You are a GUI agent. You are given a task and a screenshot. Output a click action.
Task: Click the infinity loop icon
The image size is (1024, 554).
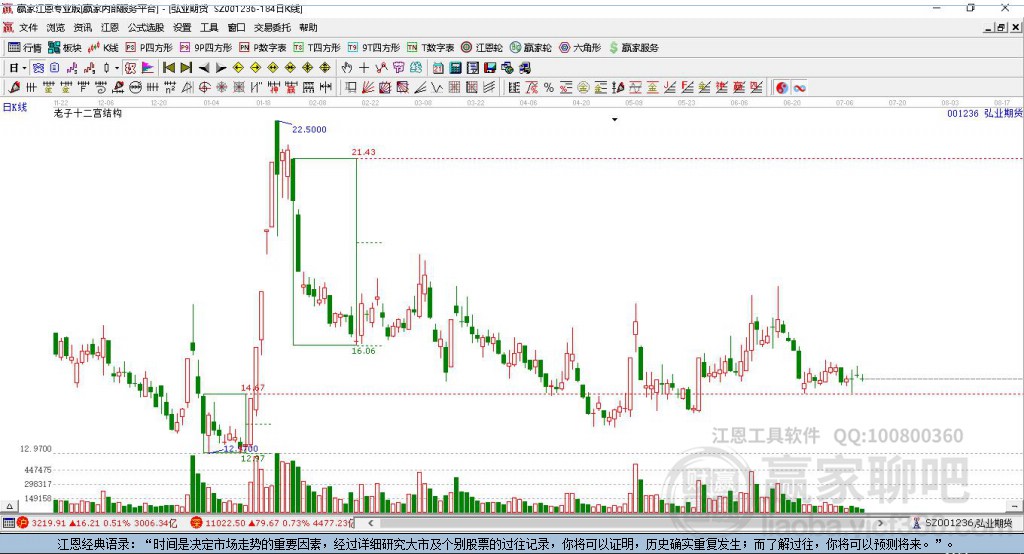799,88
